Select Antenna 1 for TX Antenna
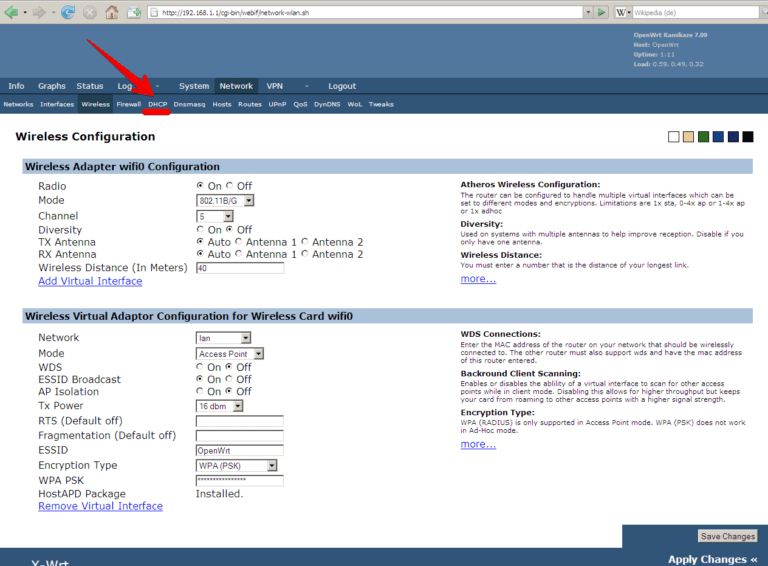 238,242
